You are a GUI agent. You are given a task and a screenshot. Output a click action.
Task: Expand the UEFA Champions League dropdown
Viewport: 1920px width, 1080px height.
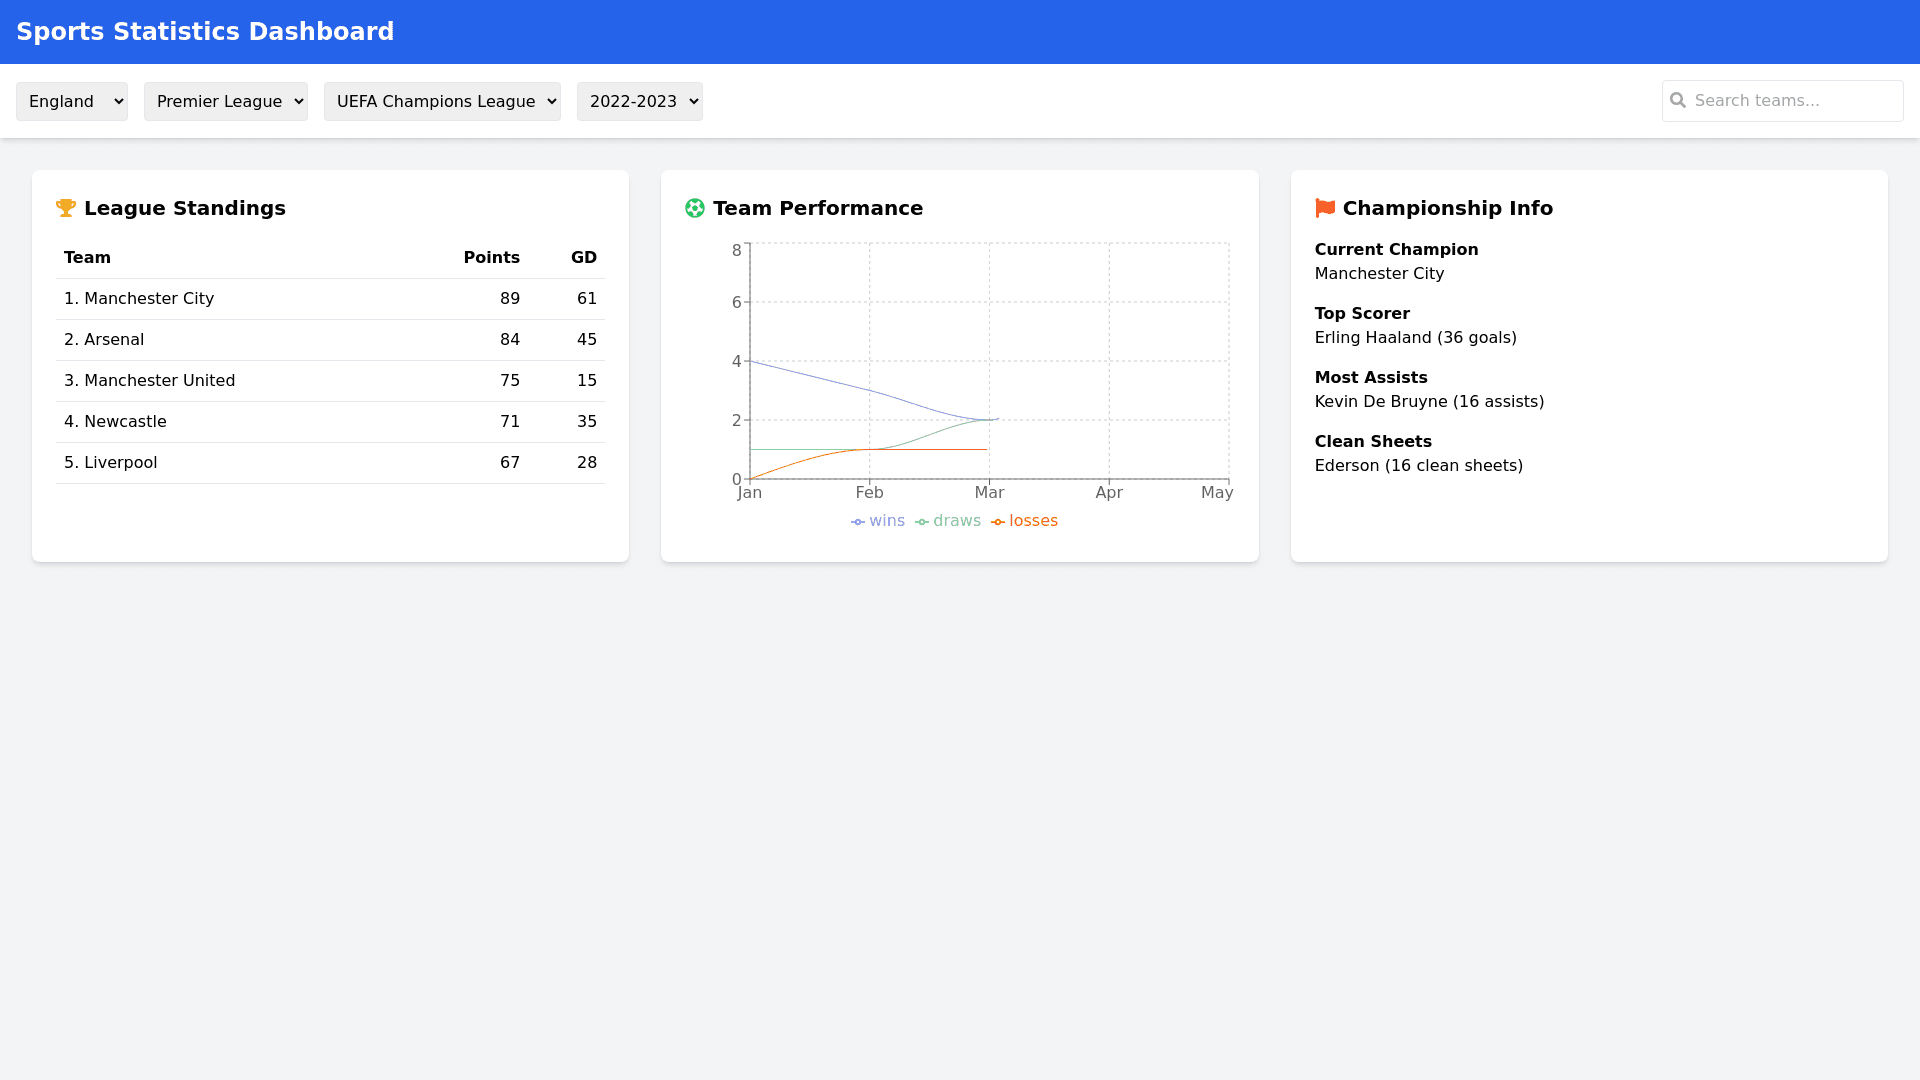click(442, 102)
